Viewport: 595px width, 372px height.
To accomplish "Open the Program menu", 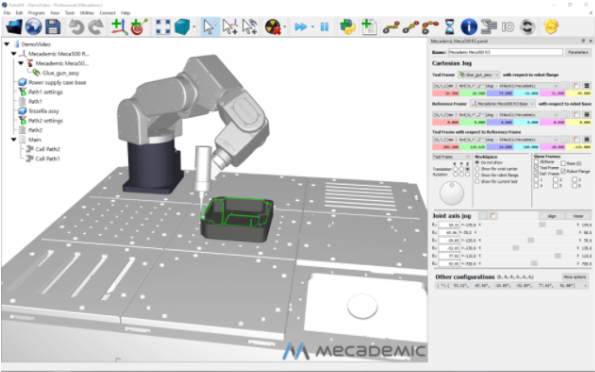I will click(x=36, y=13).
